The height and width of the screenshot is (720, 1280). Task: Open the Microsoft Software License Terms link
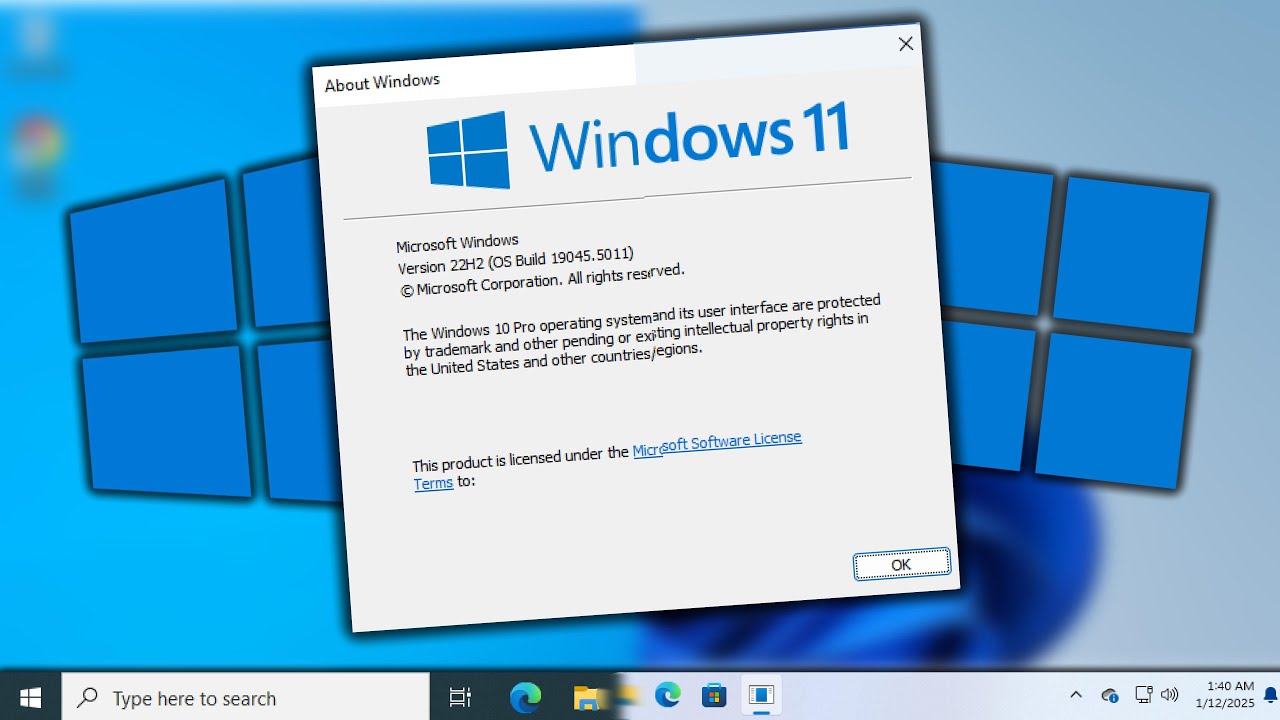[x=610, y=459]
